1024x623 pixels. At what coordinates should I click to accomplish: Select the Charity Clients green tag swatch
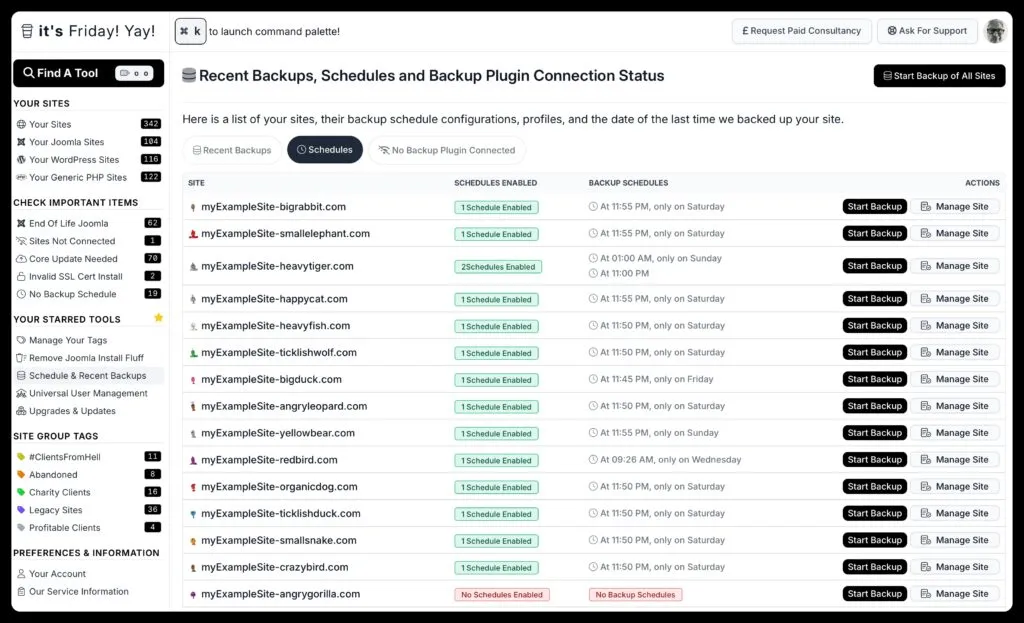20,492
